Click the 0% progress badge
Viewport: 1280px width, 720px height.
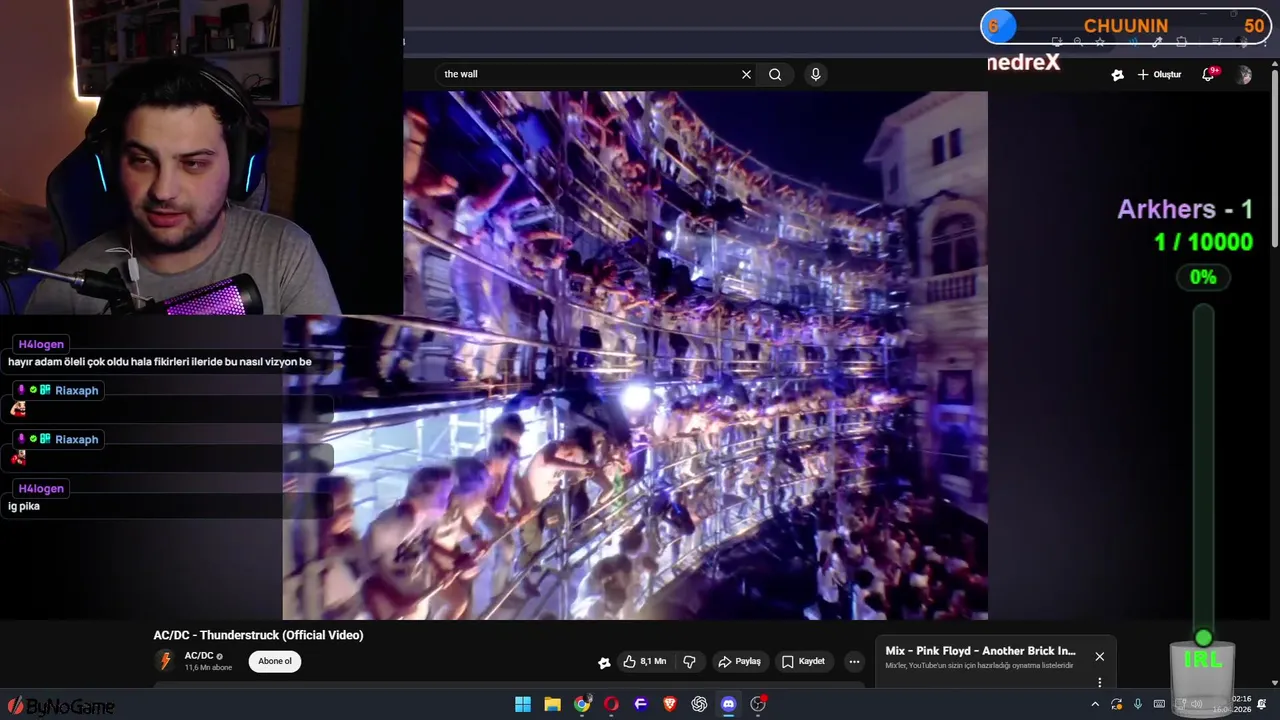pos(1203,277)
